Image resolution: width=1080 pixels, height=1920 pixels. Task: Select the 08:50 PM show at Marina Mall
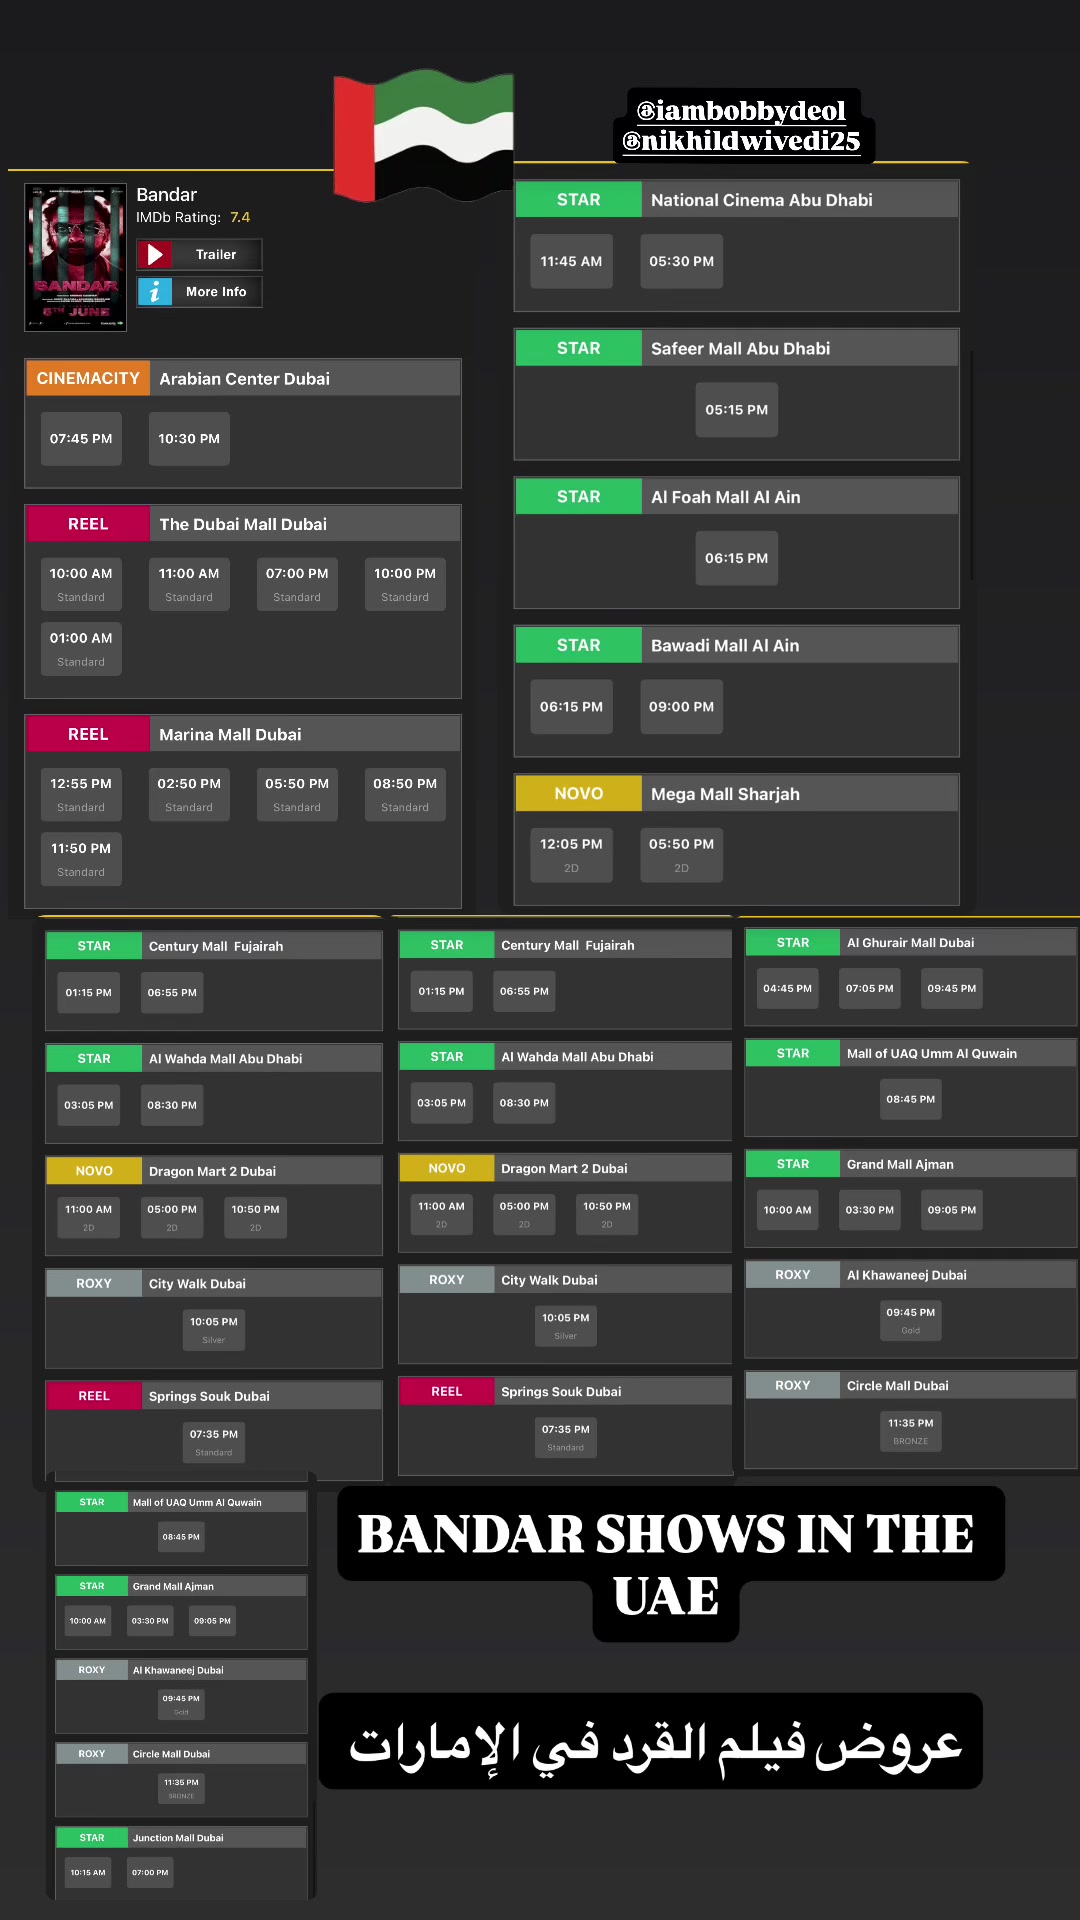coord(405,794)
